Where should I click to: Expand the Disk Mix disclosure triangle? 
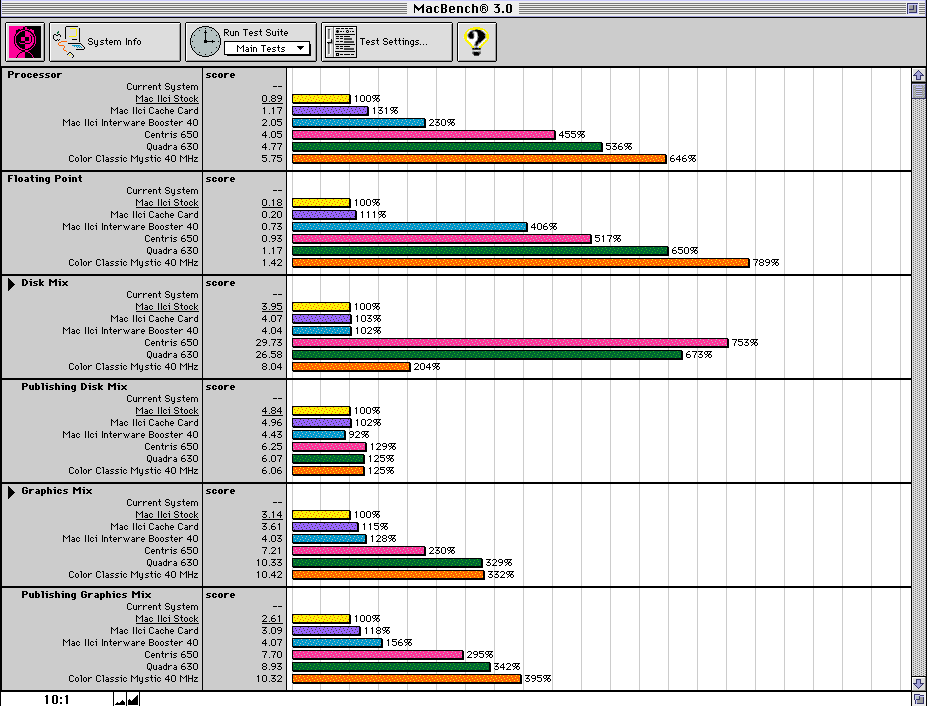[x=11, y=284]
